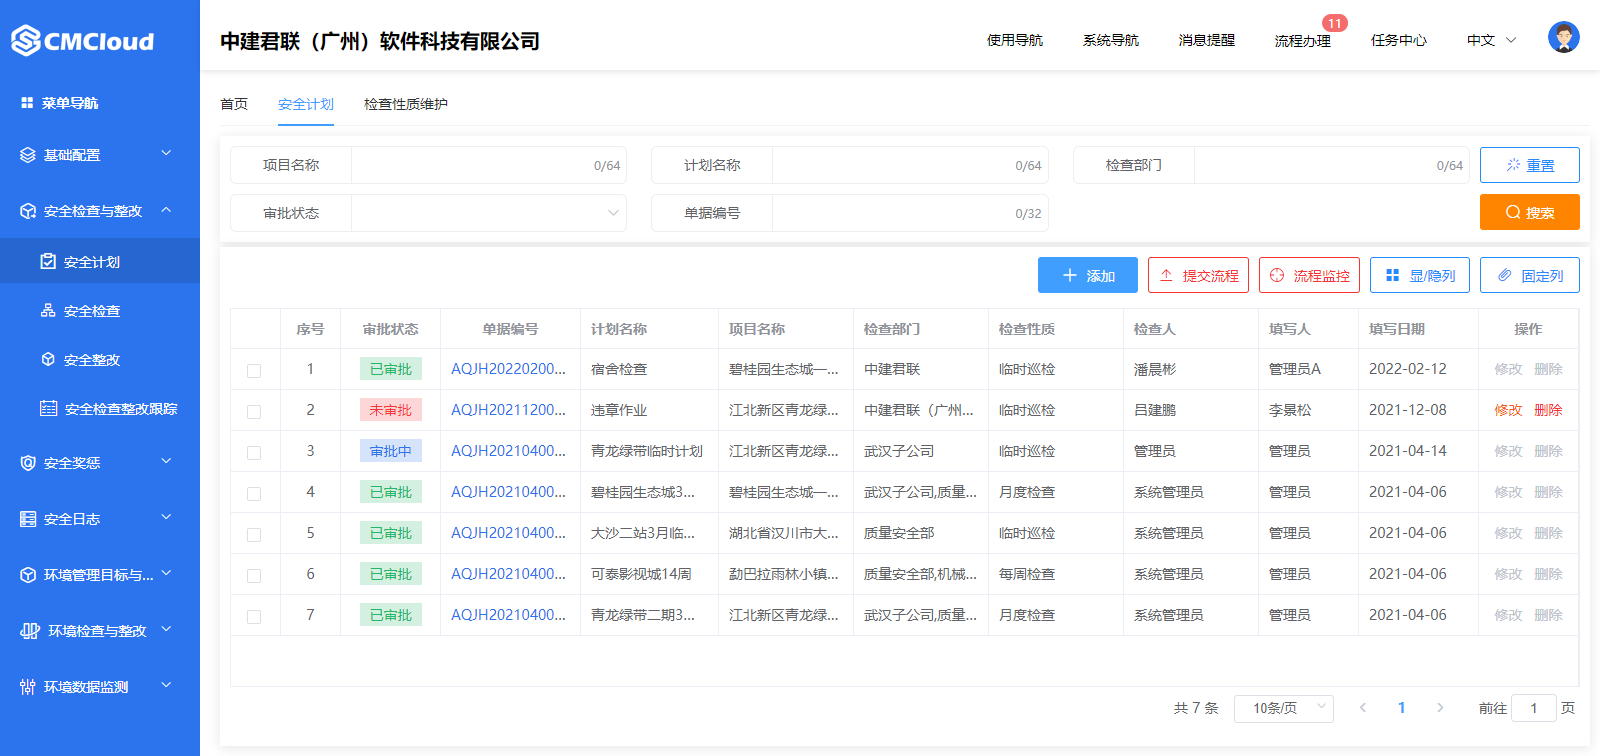1600x756 pixels.
Task: Click the 安全整改 cube icon
Action: click(48, 359)
